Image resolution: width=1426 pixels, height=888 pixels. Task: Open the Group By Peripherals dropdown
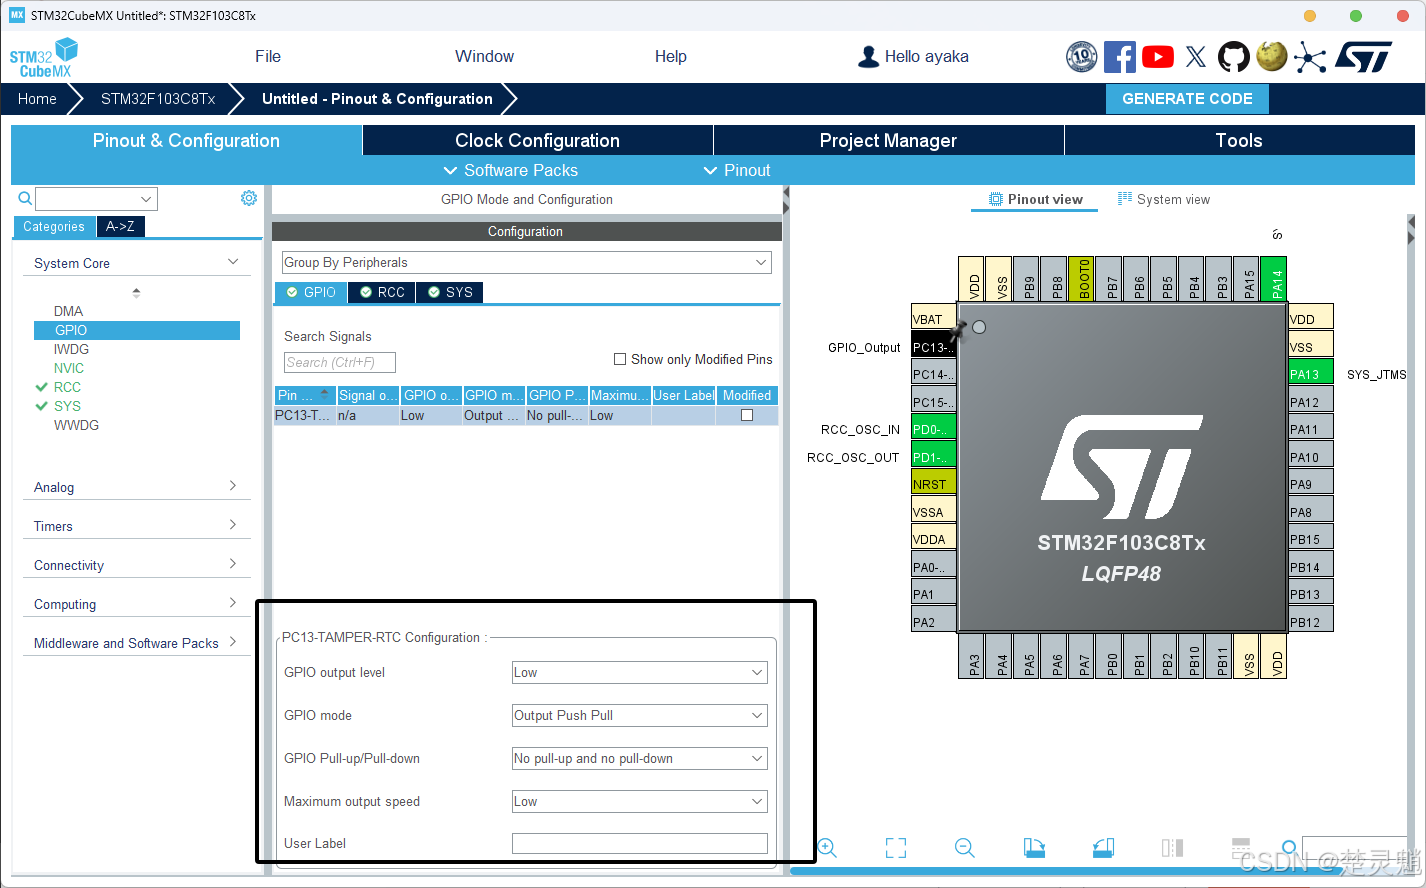[x=527, y=262]
